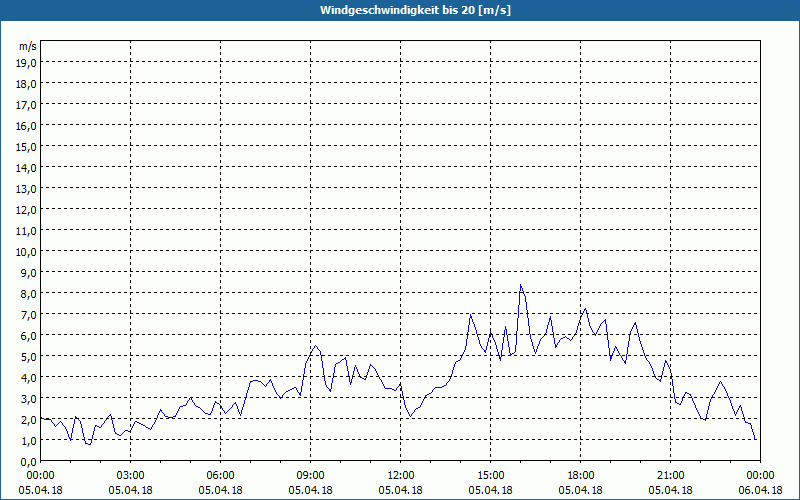Pick the '3,0' y-axis tick label
Image resolution: width=800 pixels, height=500 pixels.
(x=28, y=399)
